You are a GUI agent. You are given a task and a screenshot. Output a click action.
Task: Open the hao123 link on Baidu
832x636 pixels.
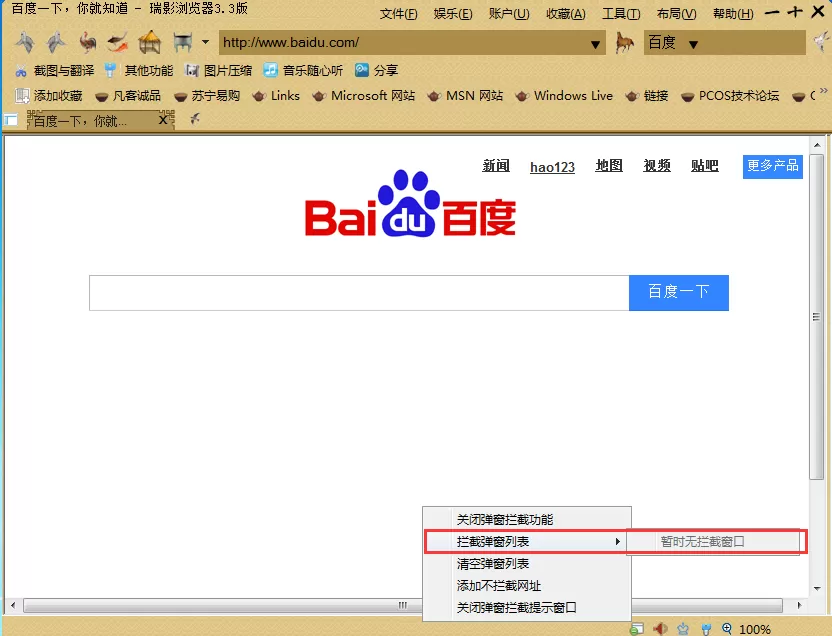(x=552, y=167)
